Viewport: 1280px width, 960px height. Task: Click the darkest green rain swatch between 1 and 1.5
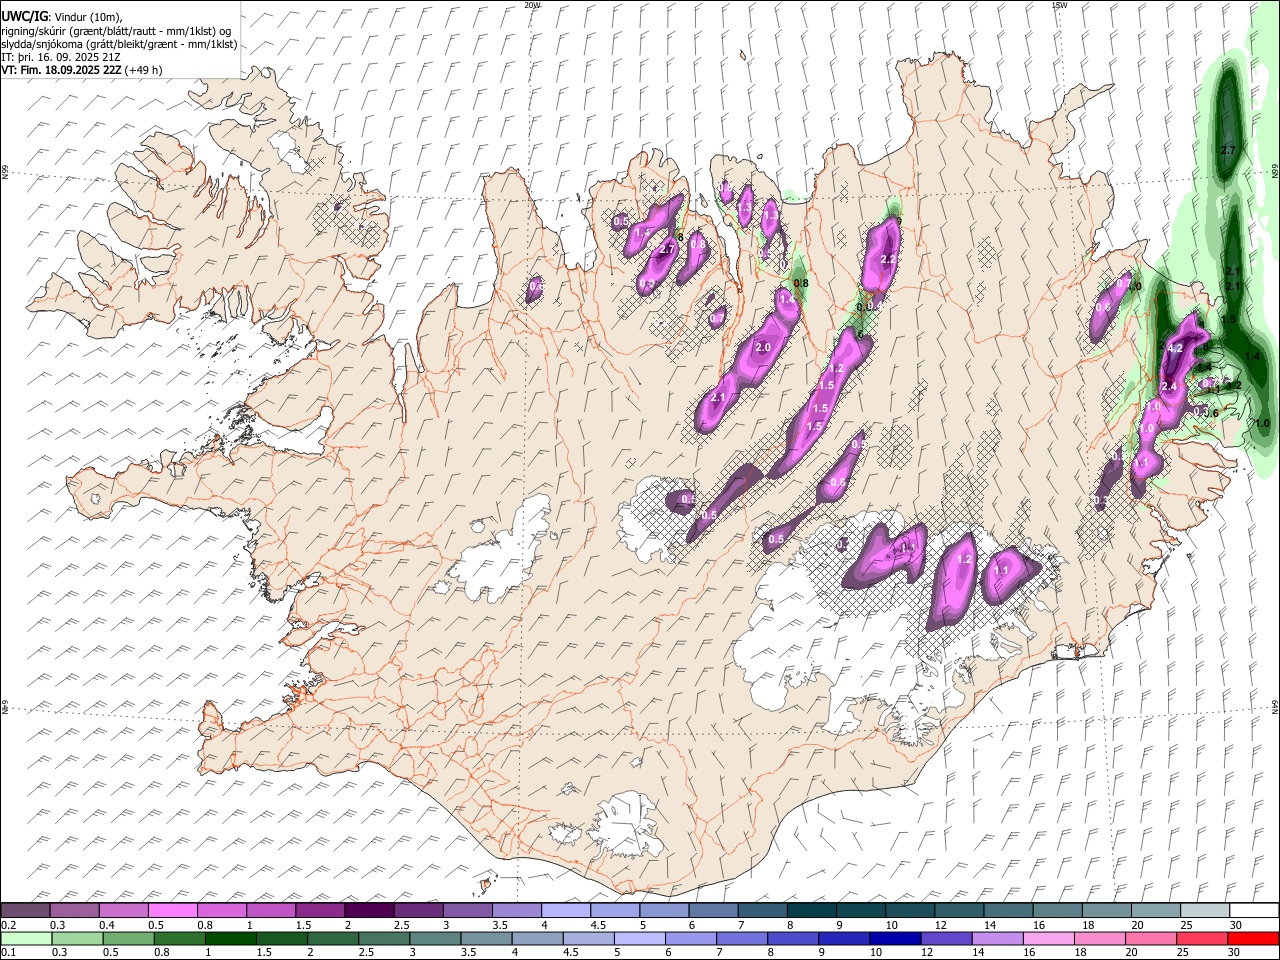pos(229,939)
